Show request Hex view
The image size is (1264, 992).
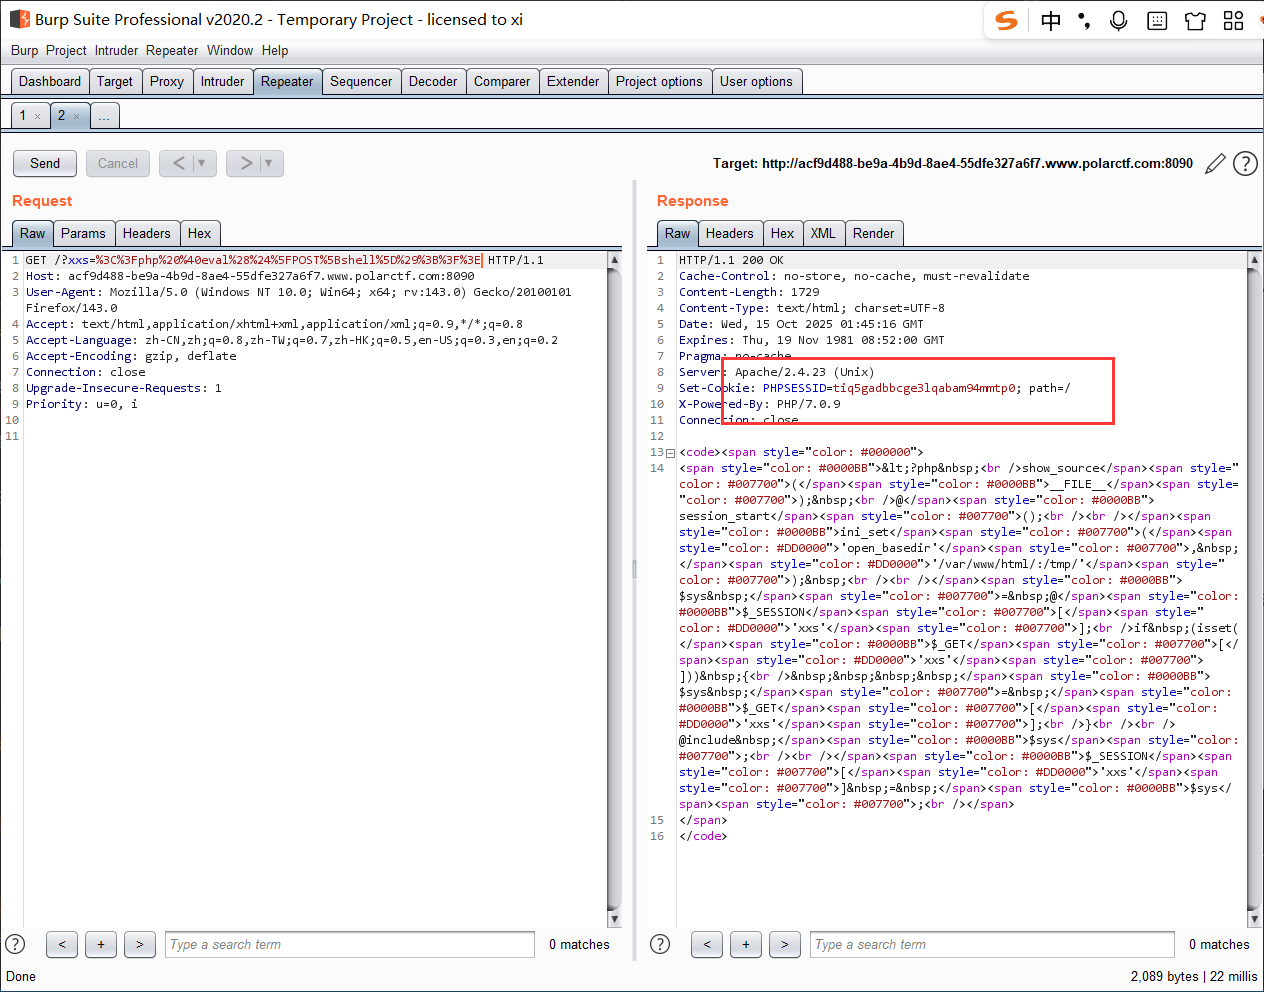pyautogui.click(x=200, y=233)
